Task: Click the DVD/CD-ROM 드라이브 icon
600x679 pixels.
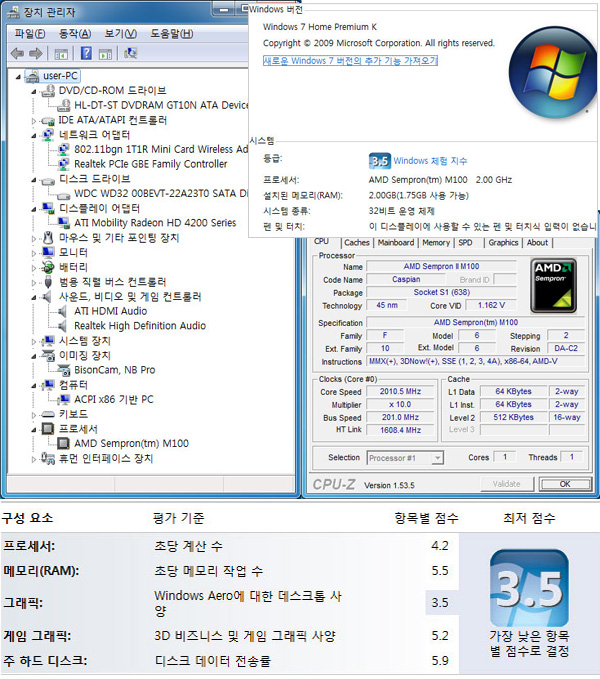Action: click(x=48, y=91)
